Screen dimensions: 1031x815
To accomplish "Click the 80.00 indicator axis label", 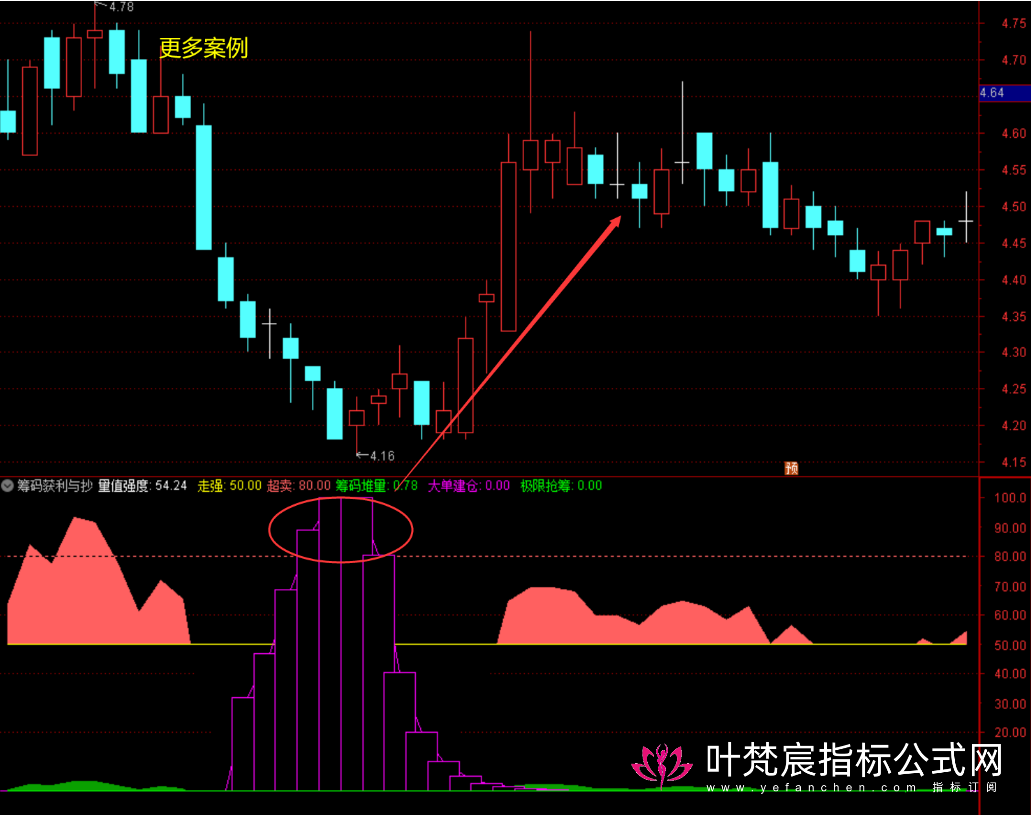I will click(x=1010, y=556).
